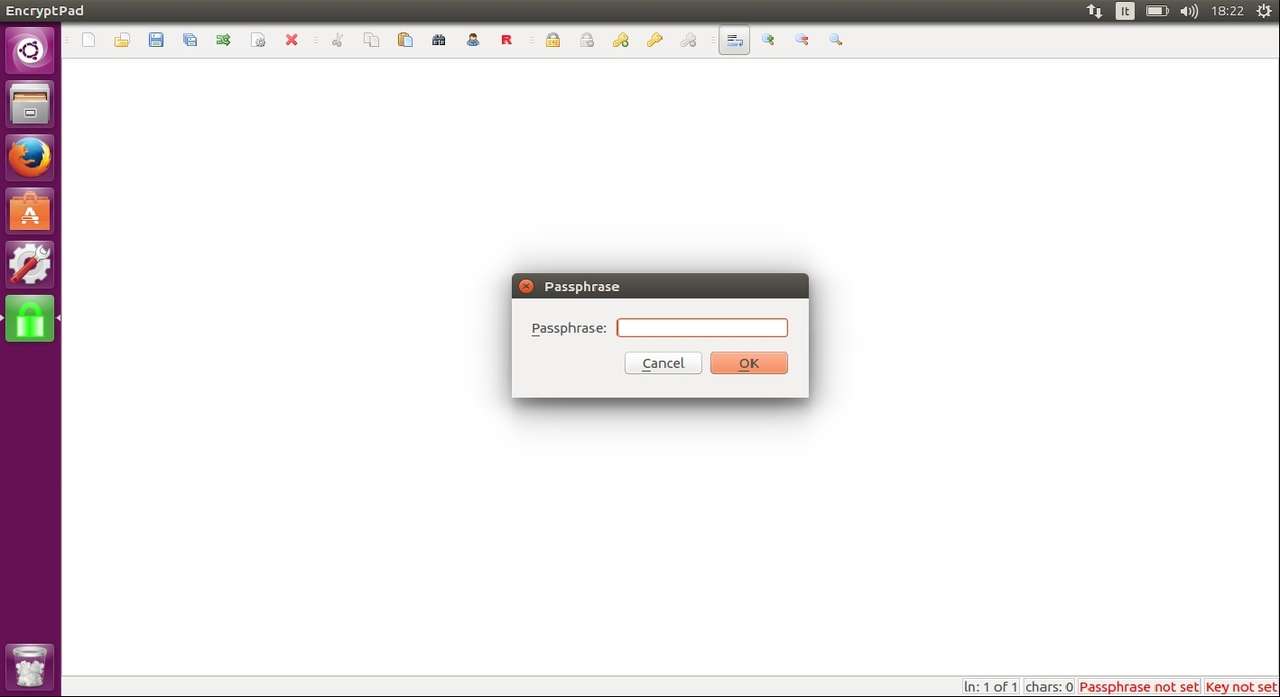This screenshot has width=1280, height=697.
Task: Click the New file blank page icon
Action: coord(89,40)
